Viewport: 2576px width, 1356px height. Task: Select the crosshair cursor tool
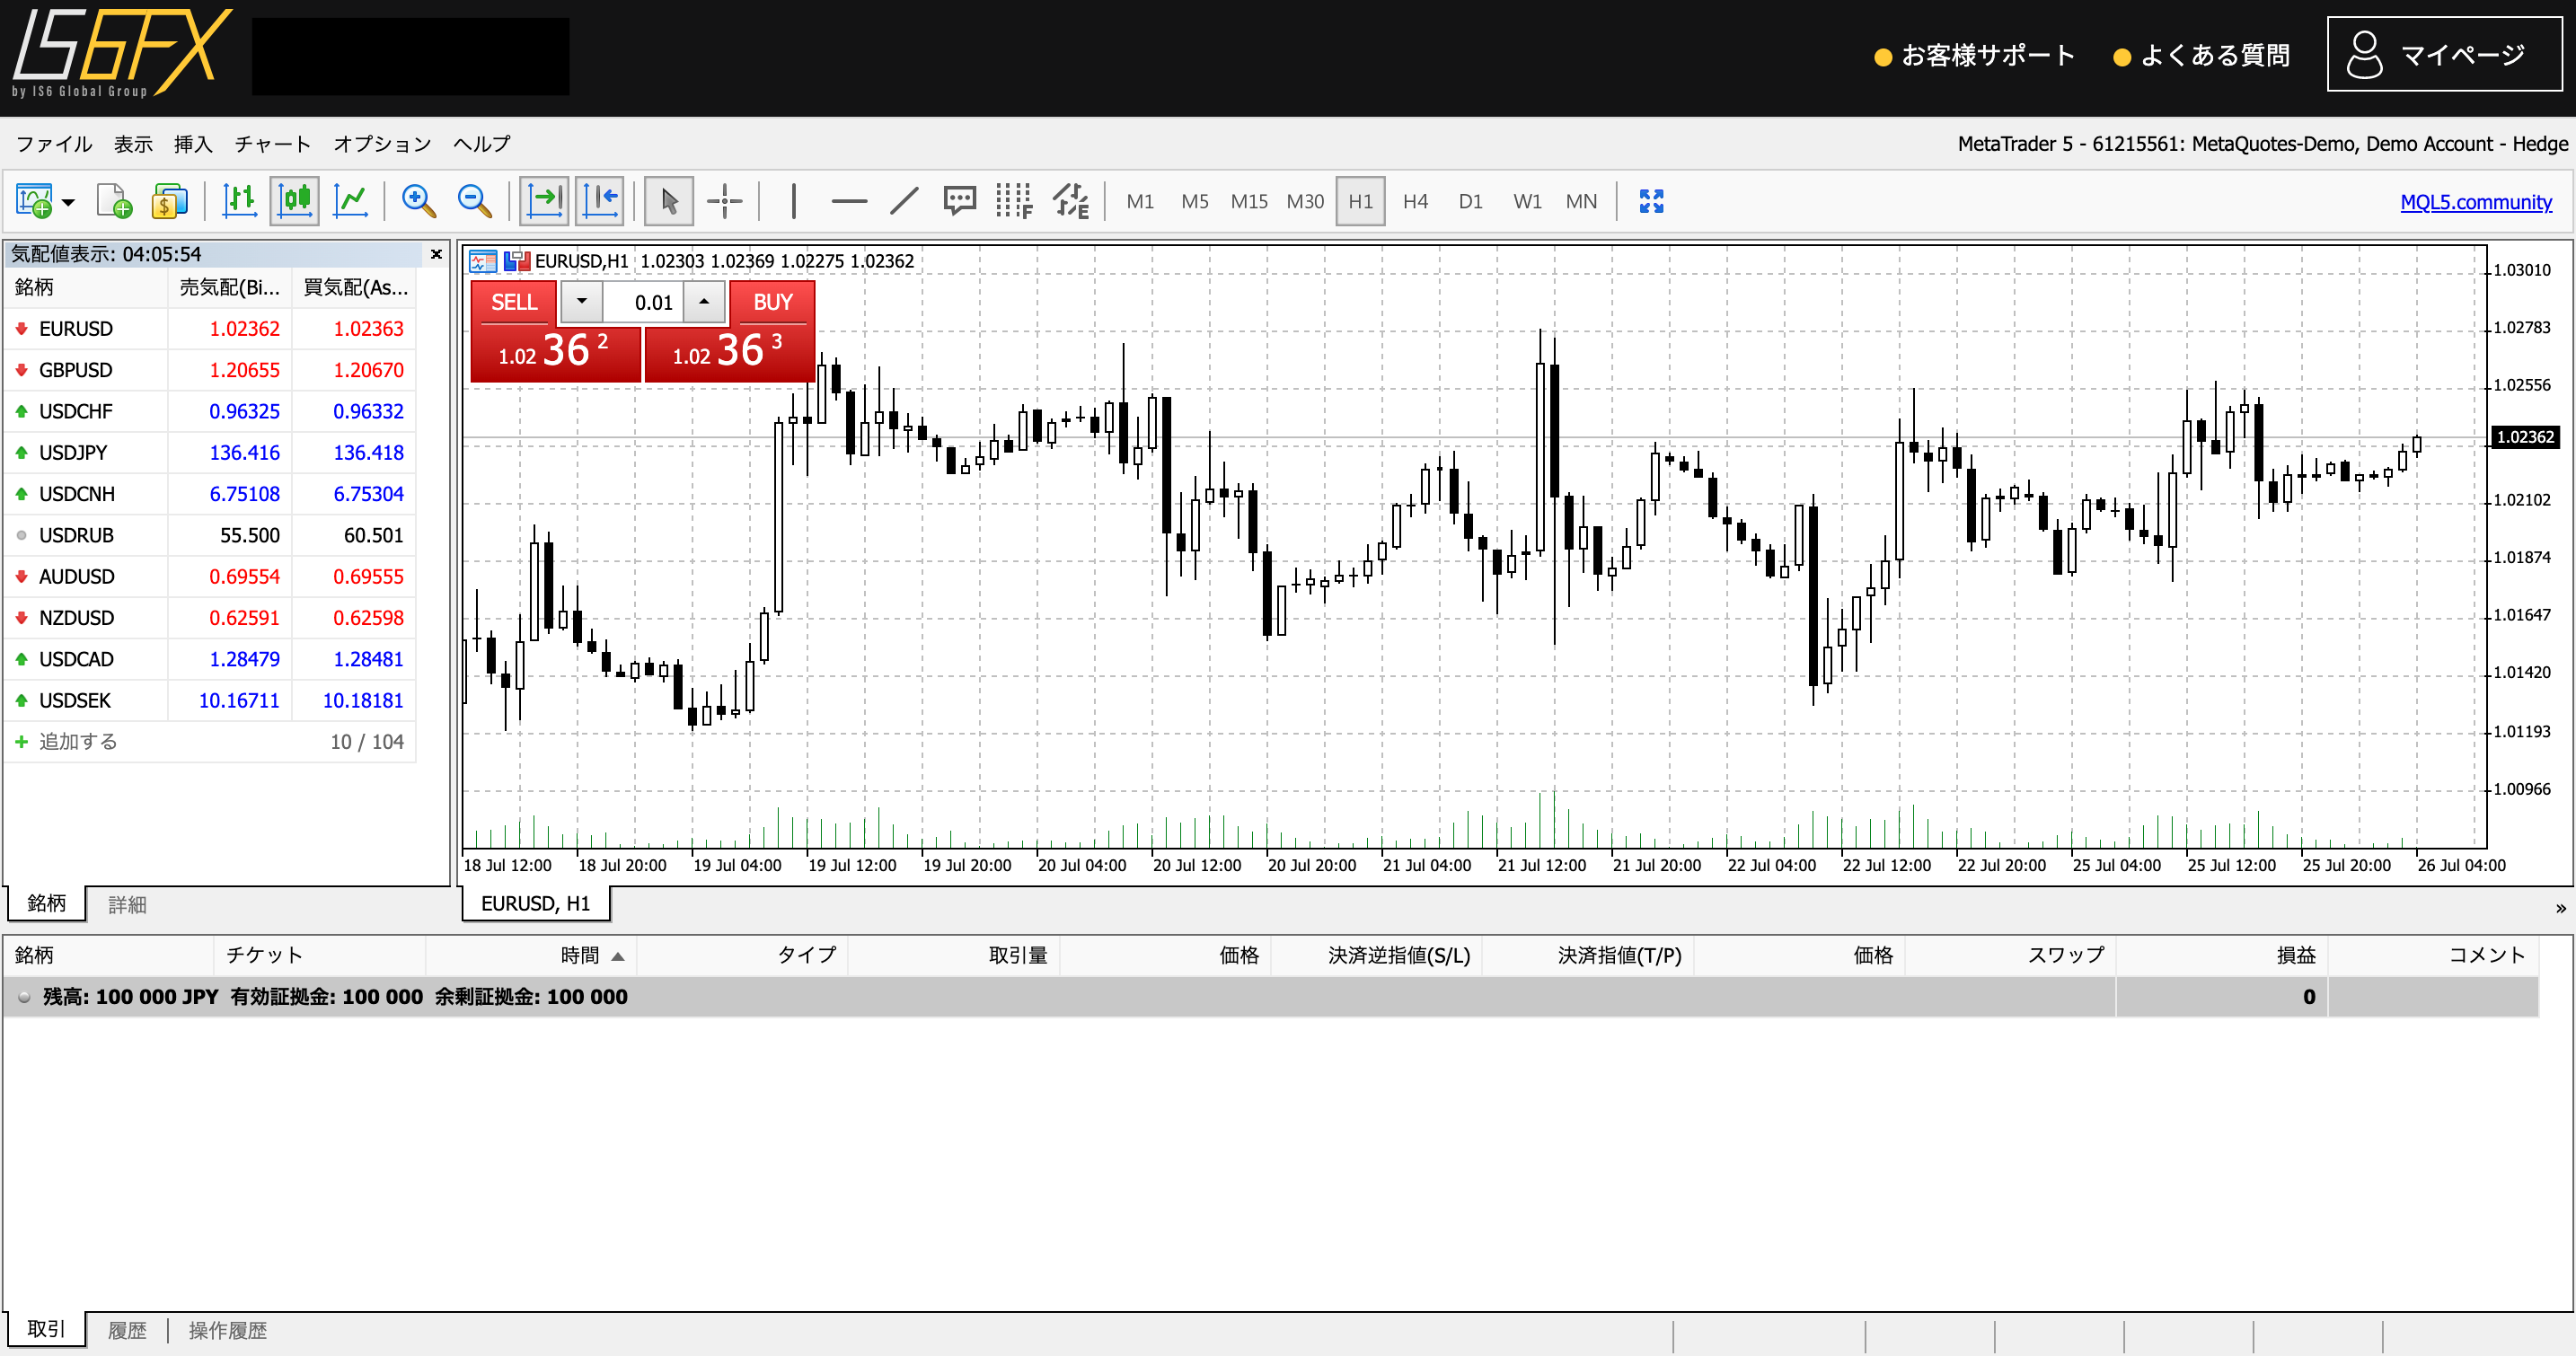tap(724, 201)
